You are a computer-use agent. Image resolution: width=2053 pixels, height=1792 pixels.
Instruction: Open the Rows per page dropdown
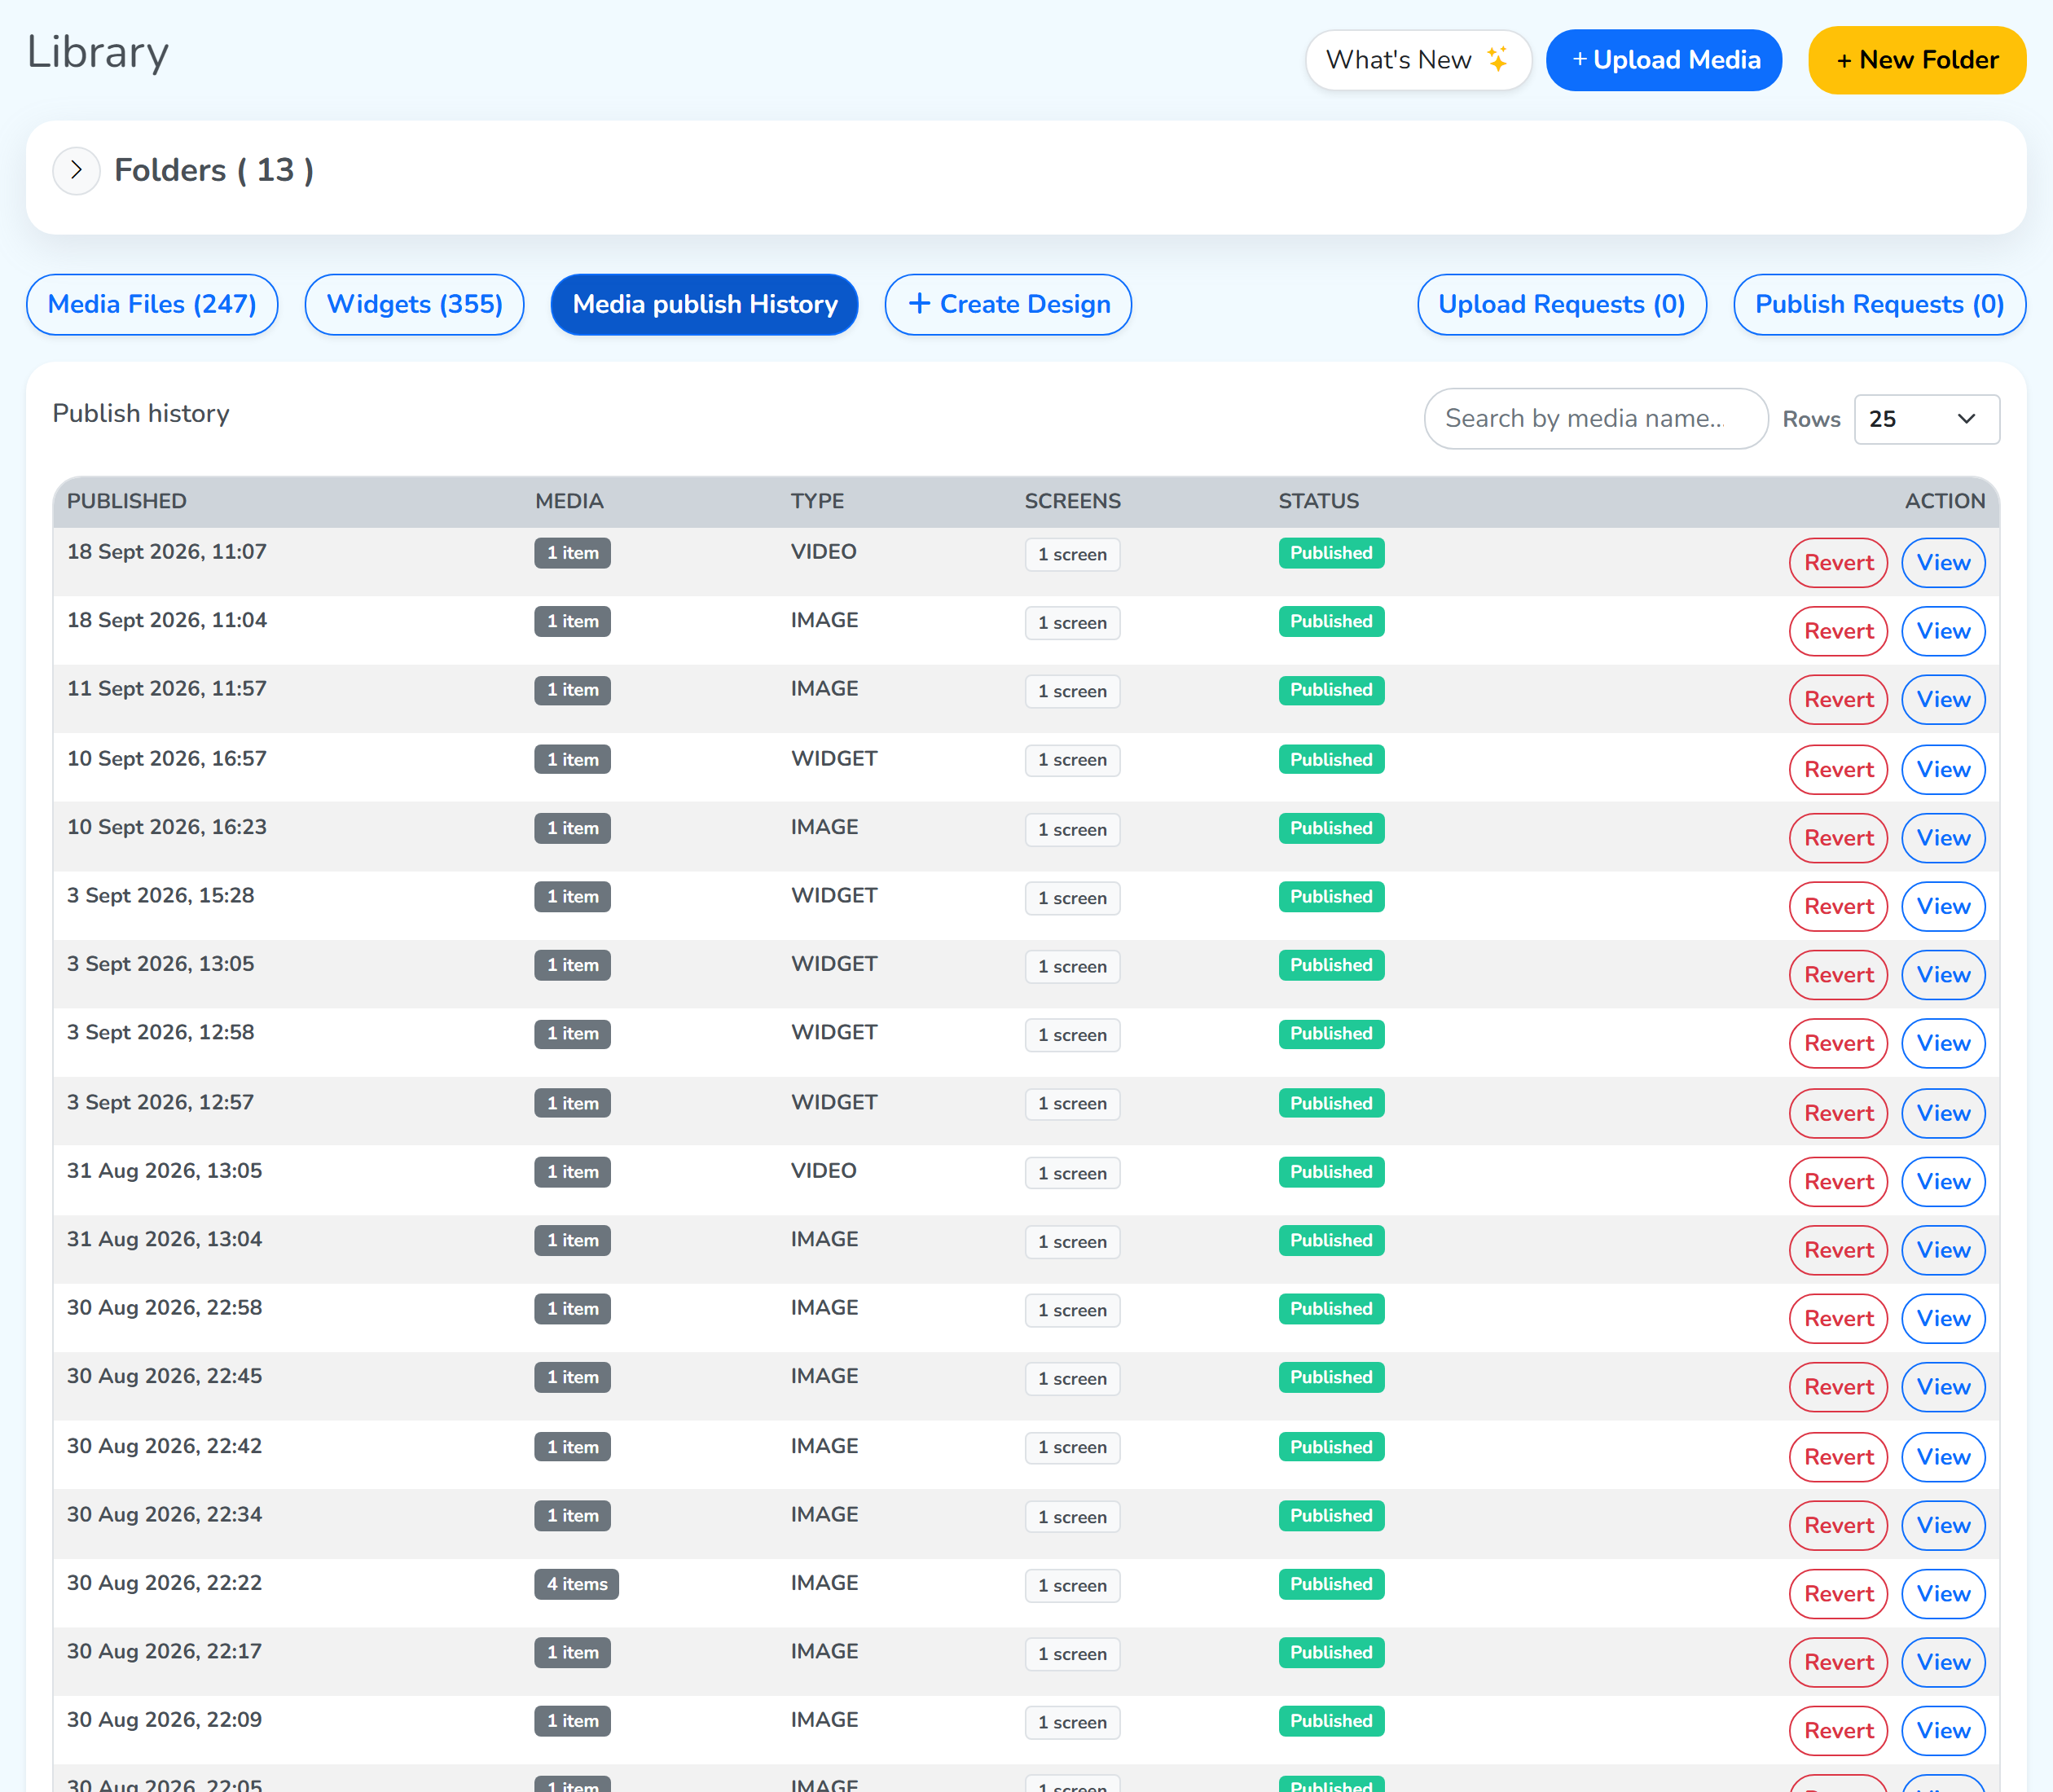pyautogui.click(x=1926, y=419)
